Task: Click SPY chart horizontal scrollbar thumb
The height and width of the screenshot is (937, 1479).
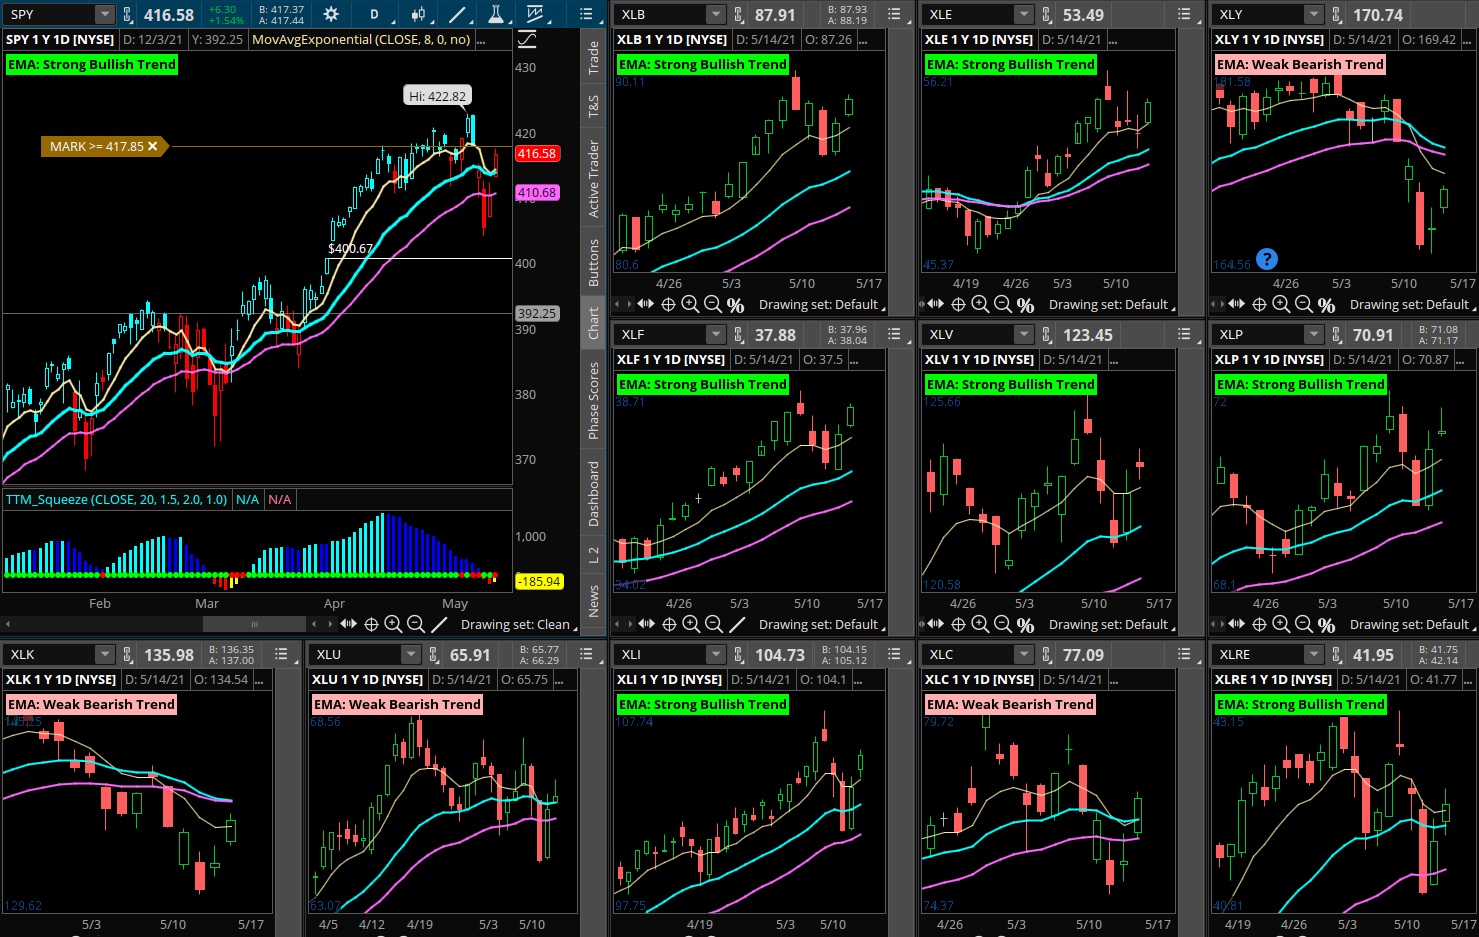Action: tap(254, 624)
